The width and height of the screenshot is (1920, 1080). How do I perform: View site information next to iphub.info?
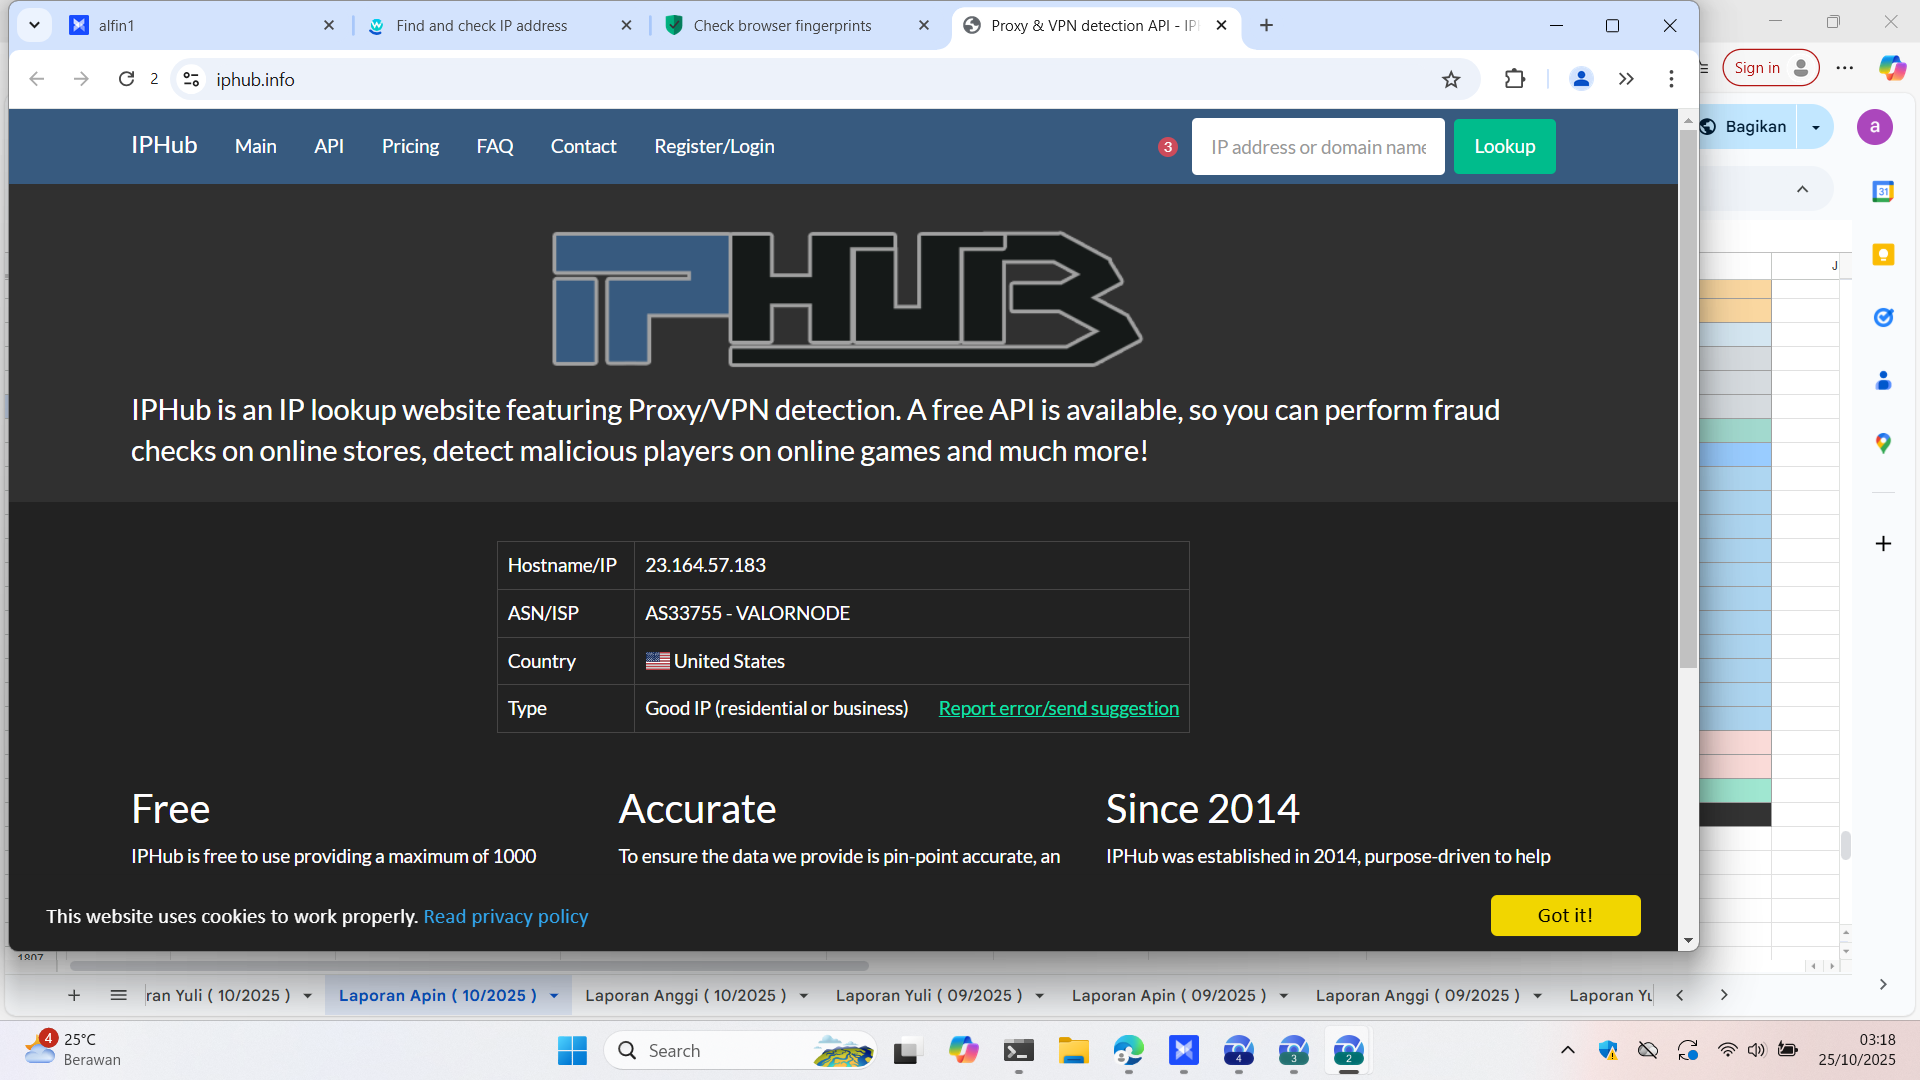191,79
